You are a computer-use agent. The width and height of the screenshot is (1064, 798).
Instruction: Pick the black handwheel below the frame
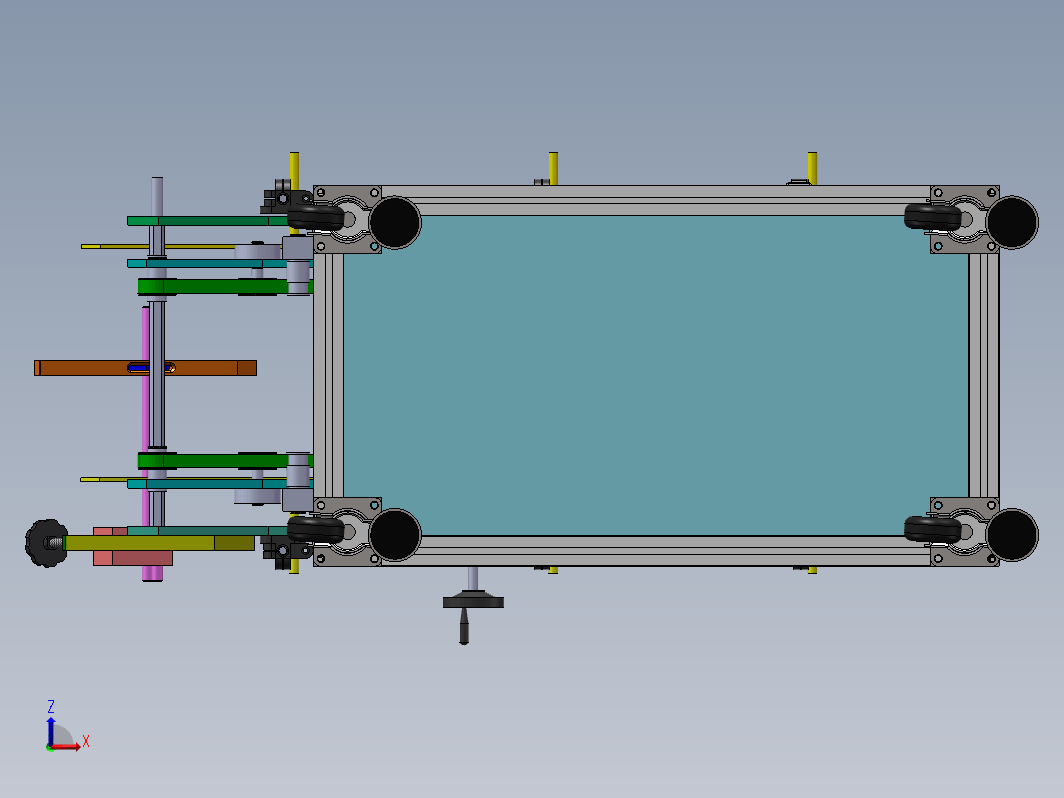tap(473, 602)
